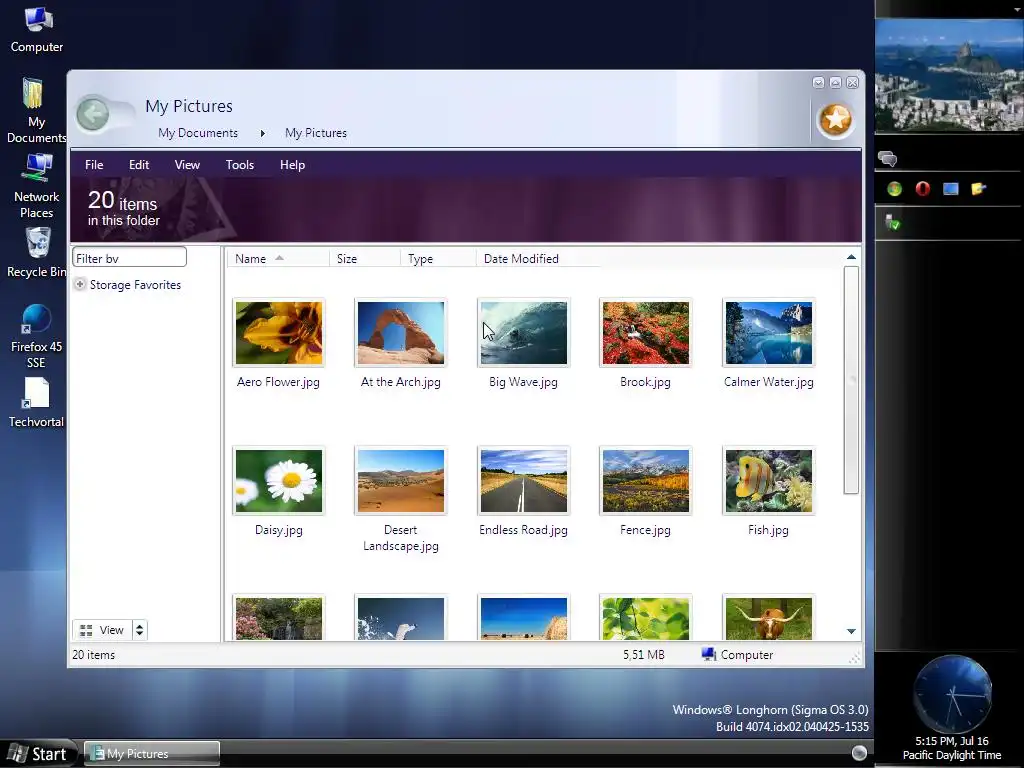
Task: Open the Tools menu
Action: click(240, 165)
